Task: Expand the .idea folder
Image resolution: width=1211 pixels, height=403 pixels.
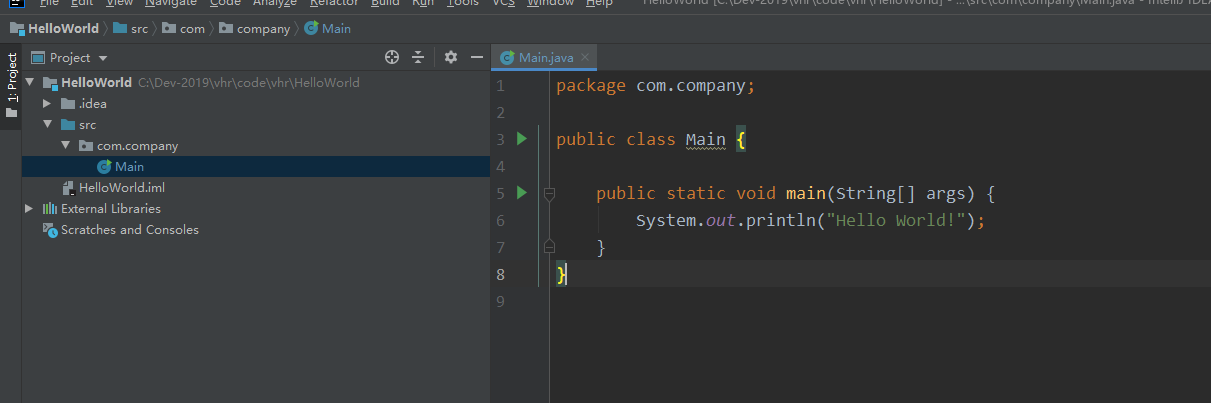Action: pyautogui.click(x=47, y=104)
